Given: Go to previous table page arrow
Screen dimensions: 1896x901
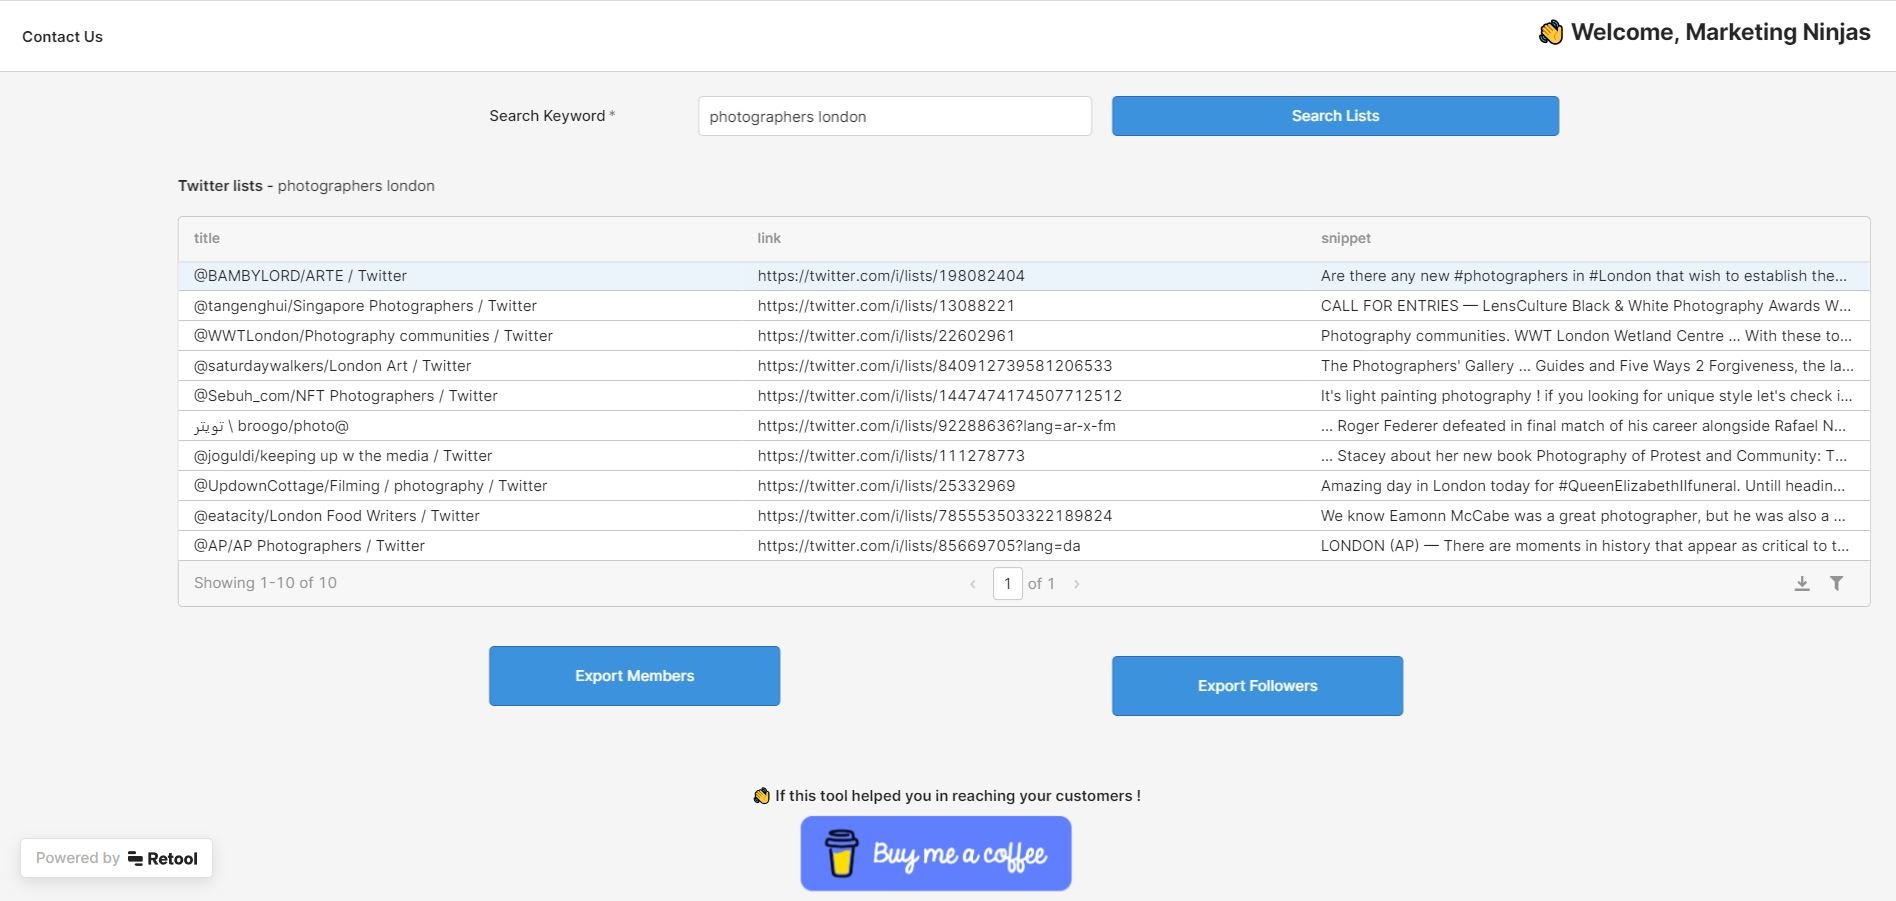Looking at the screenshot, I should point(972,584).
